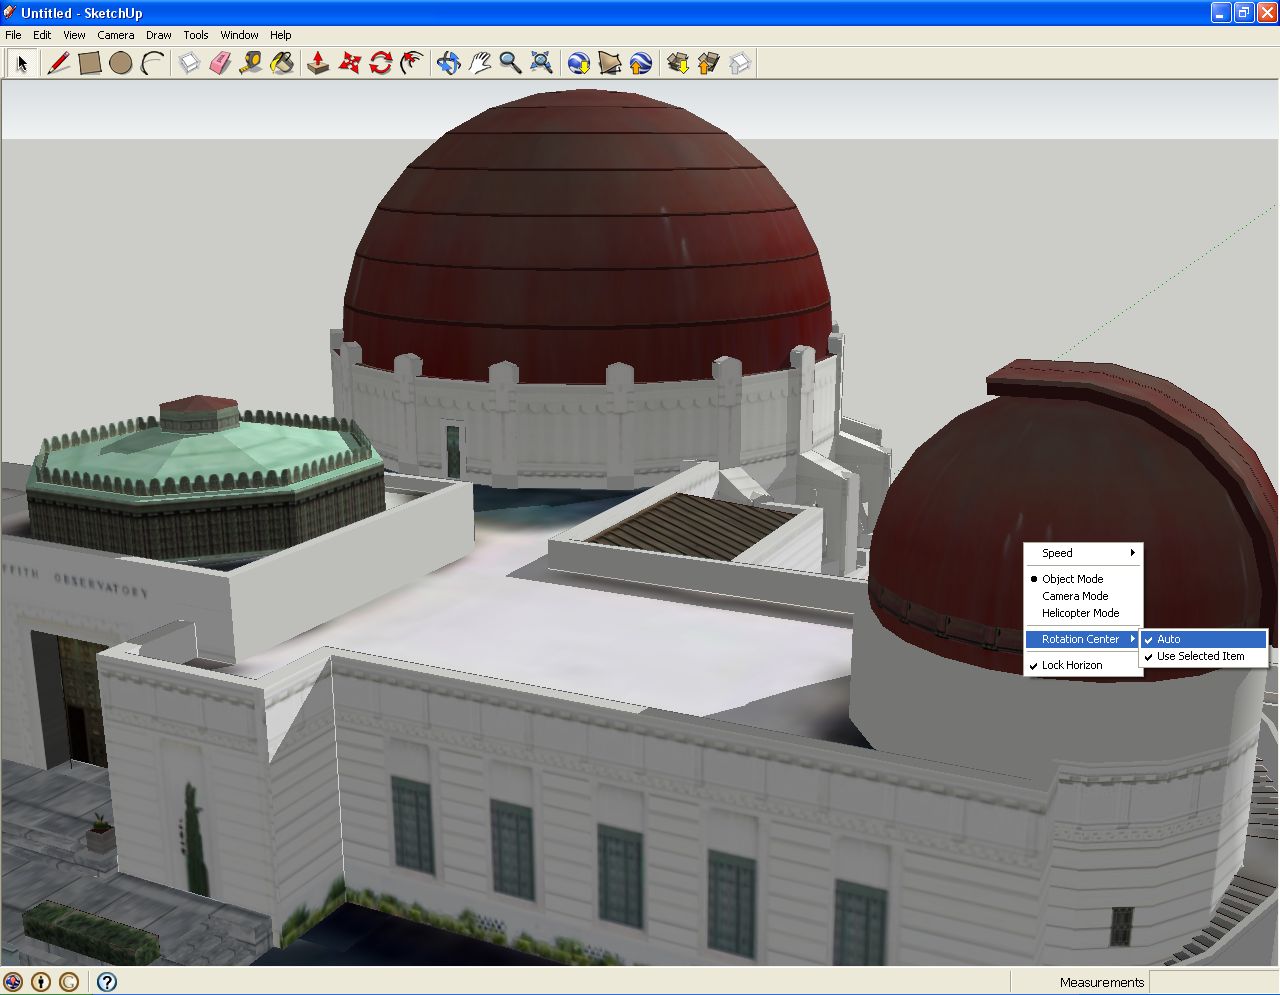Viewport: 1280px width, 995px height.
Task: Choose the Paint Bucket tool
Action: (x=282, y=64)
